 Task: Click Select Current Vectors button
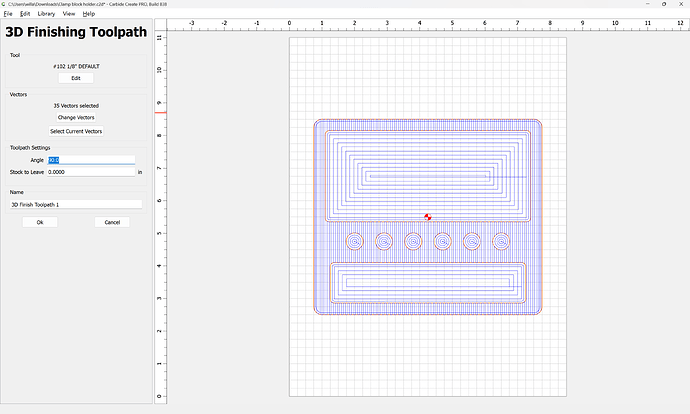[76, 131]
